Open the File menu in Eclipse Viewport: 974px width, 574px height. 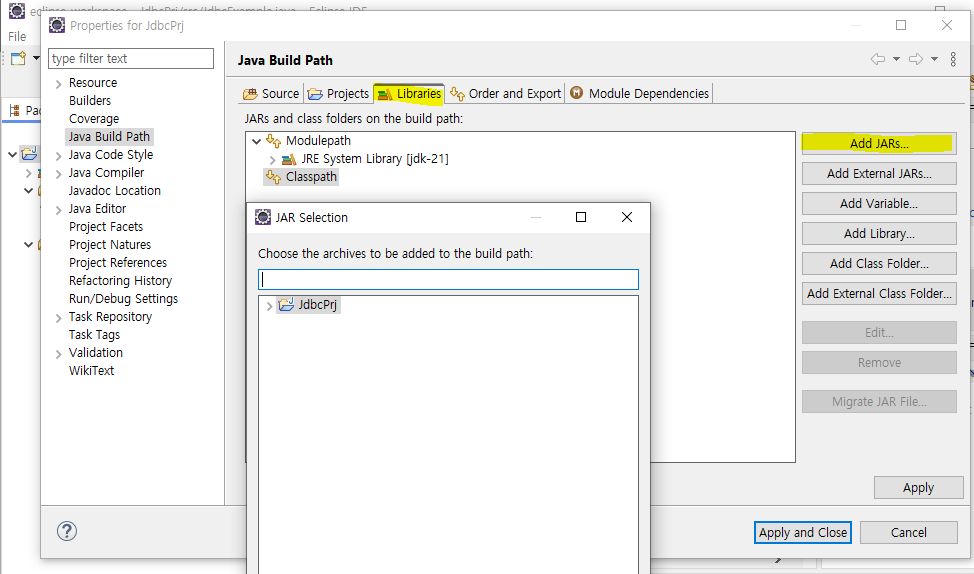17,37
